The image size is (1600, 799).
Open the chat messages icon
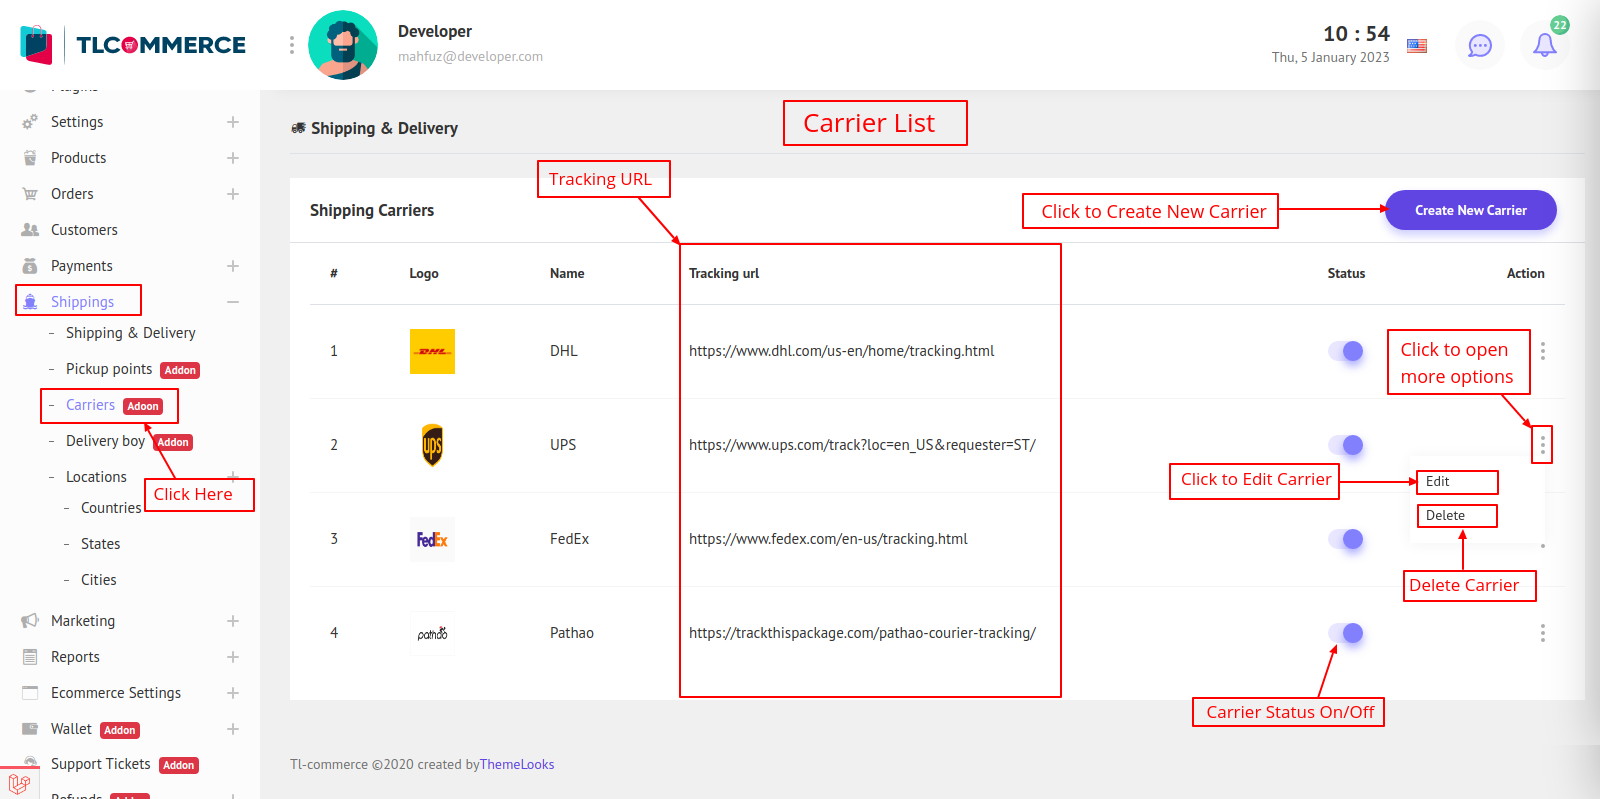point(1479,45)
